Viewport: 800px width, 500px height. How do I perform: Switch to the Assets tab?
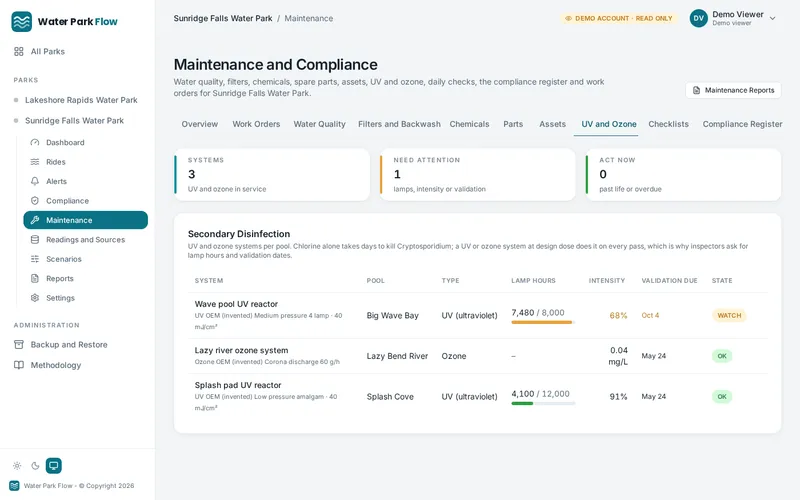click(x=553, y=124)
